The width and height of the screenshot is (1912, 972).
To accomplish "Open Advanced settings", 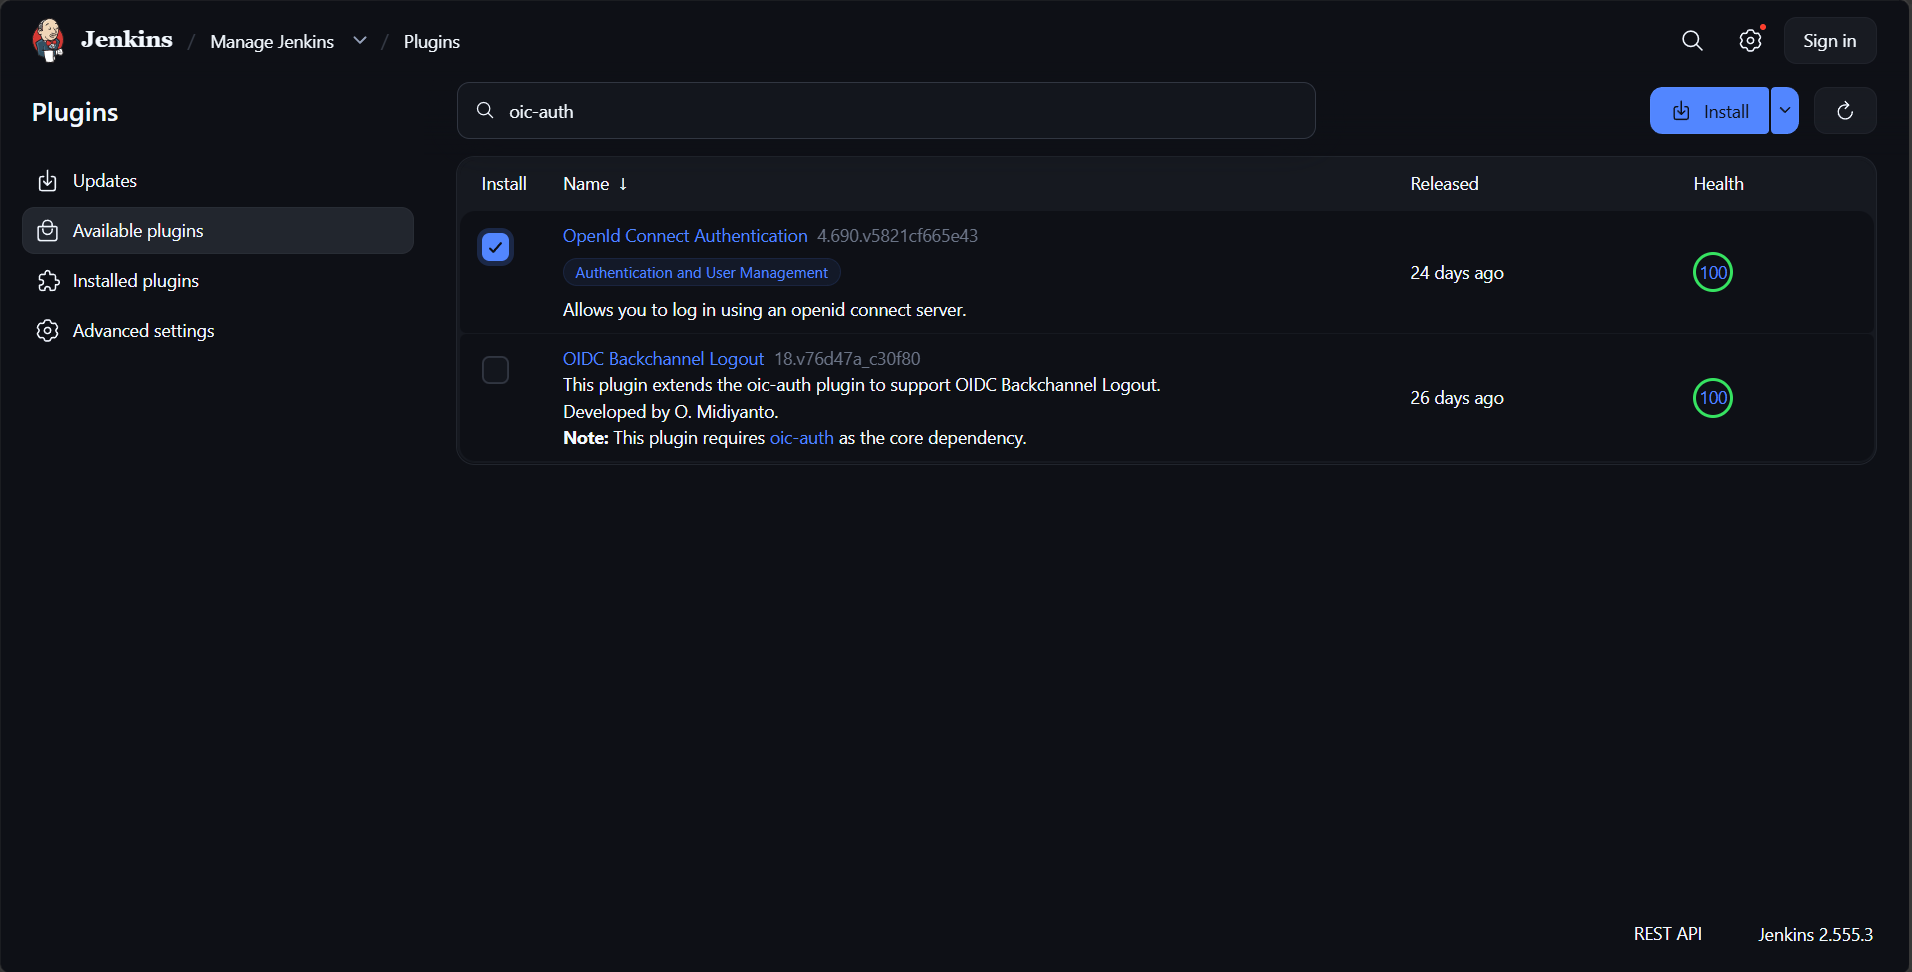I will [x=218, y=331].
